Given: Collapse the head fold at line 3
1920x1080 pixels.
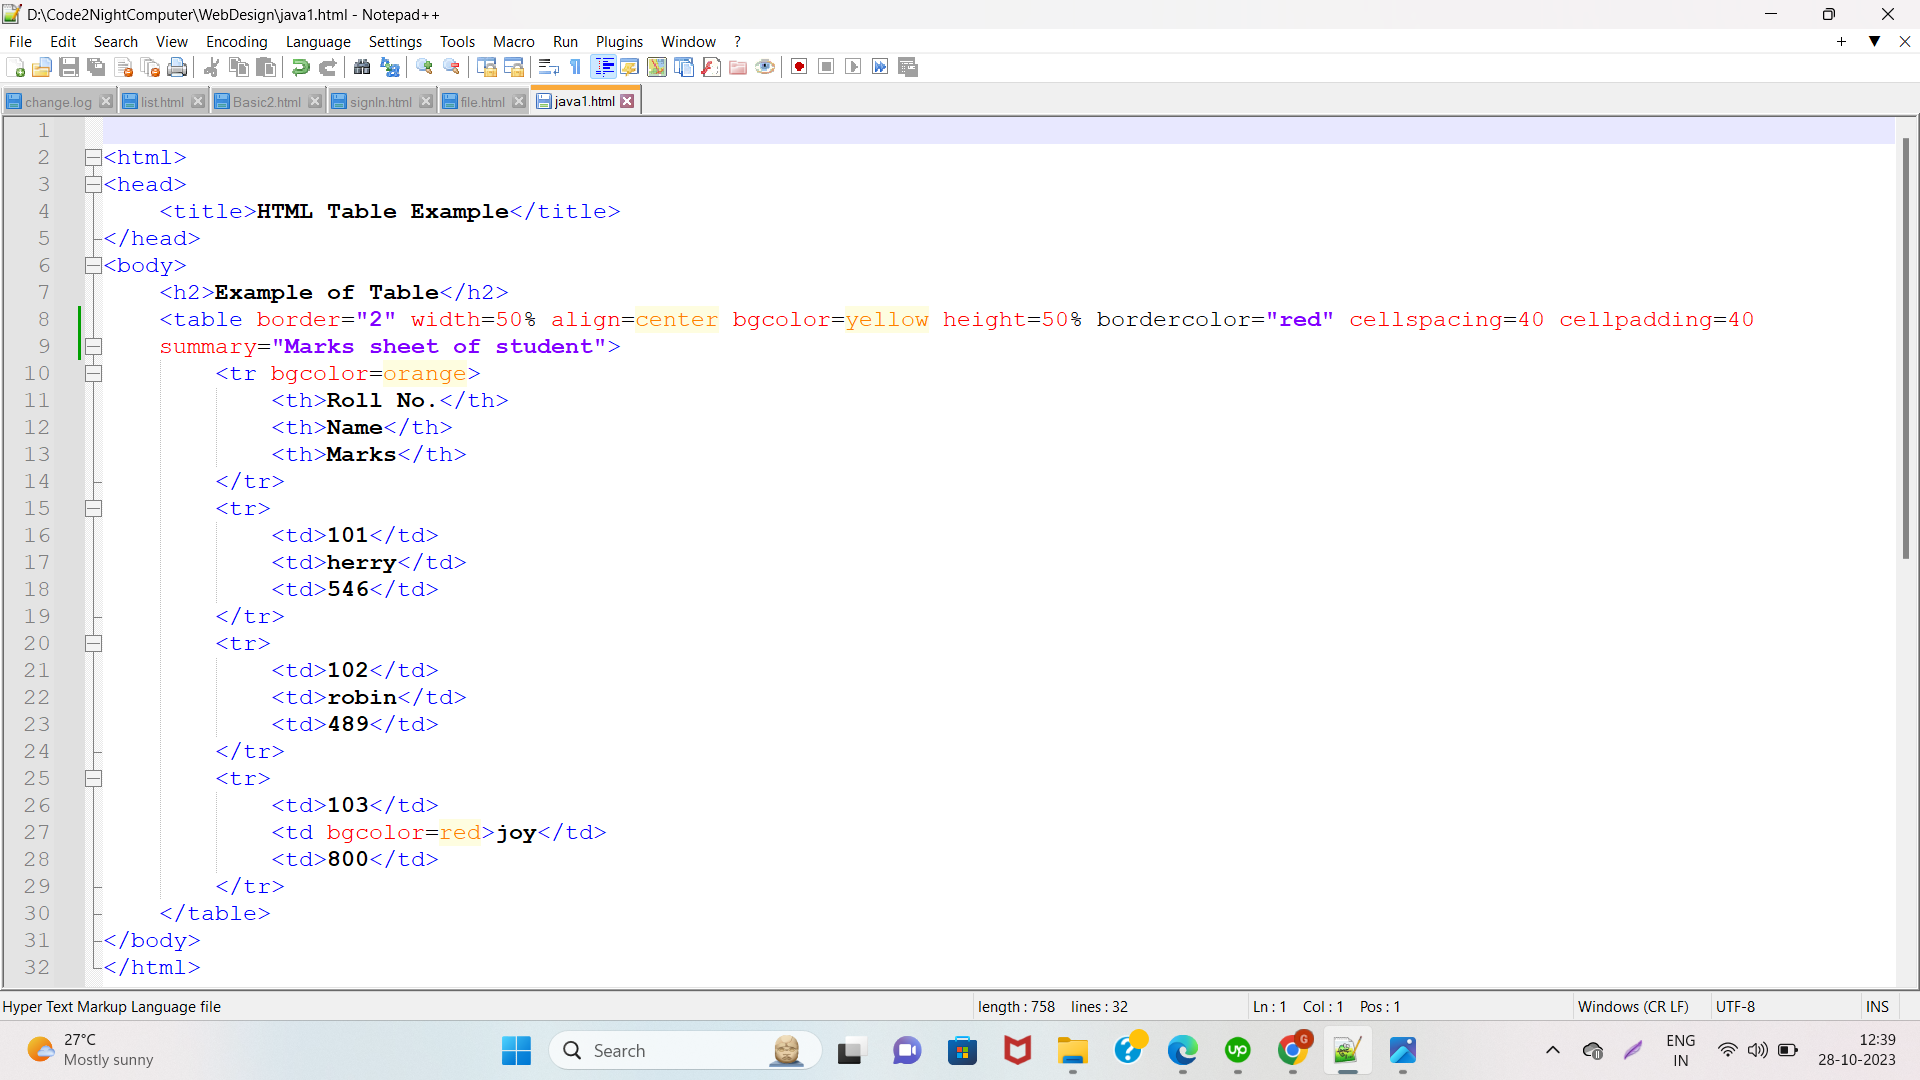Looking at the screenshot, I should 93,184.
